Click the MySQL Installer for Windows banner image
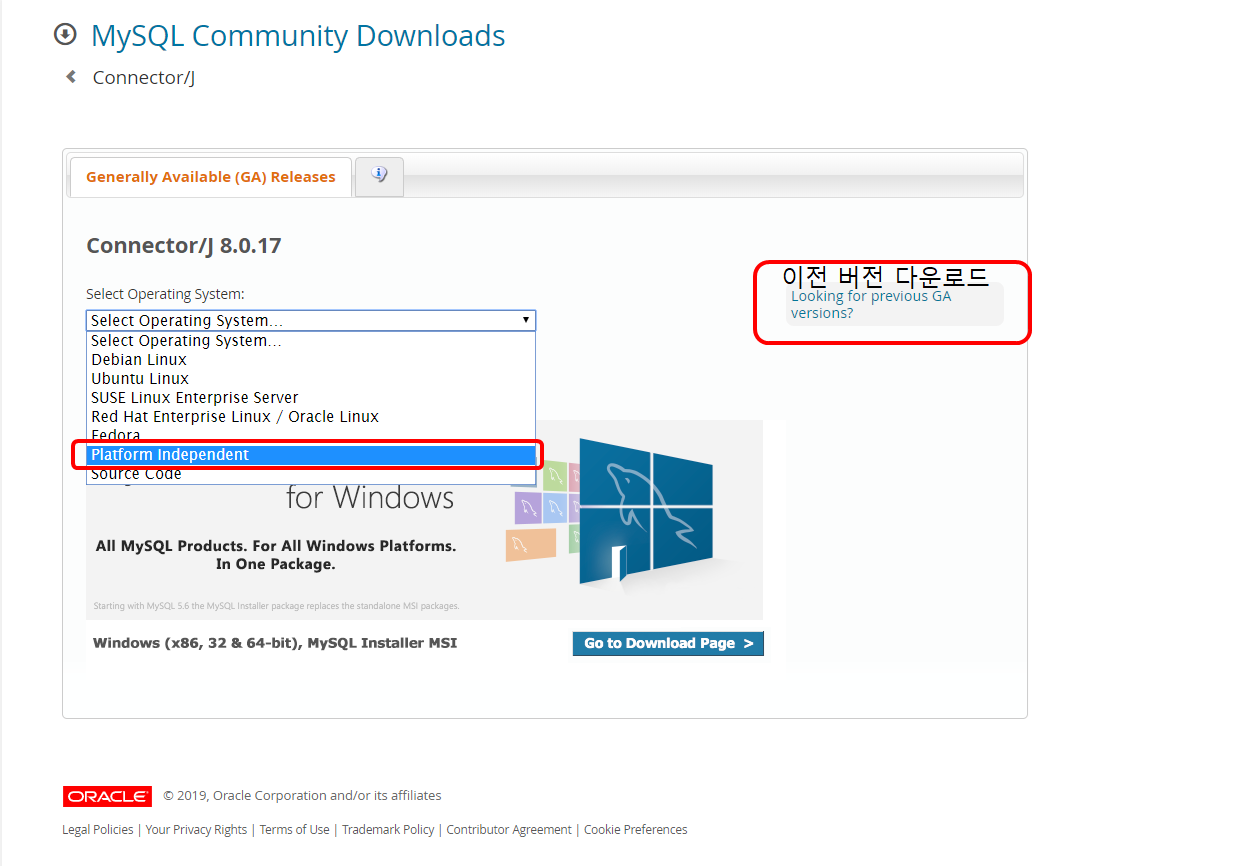1251x866 pixels. 424,520
